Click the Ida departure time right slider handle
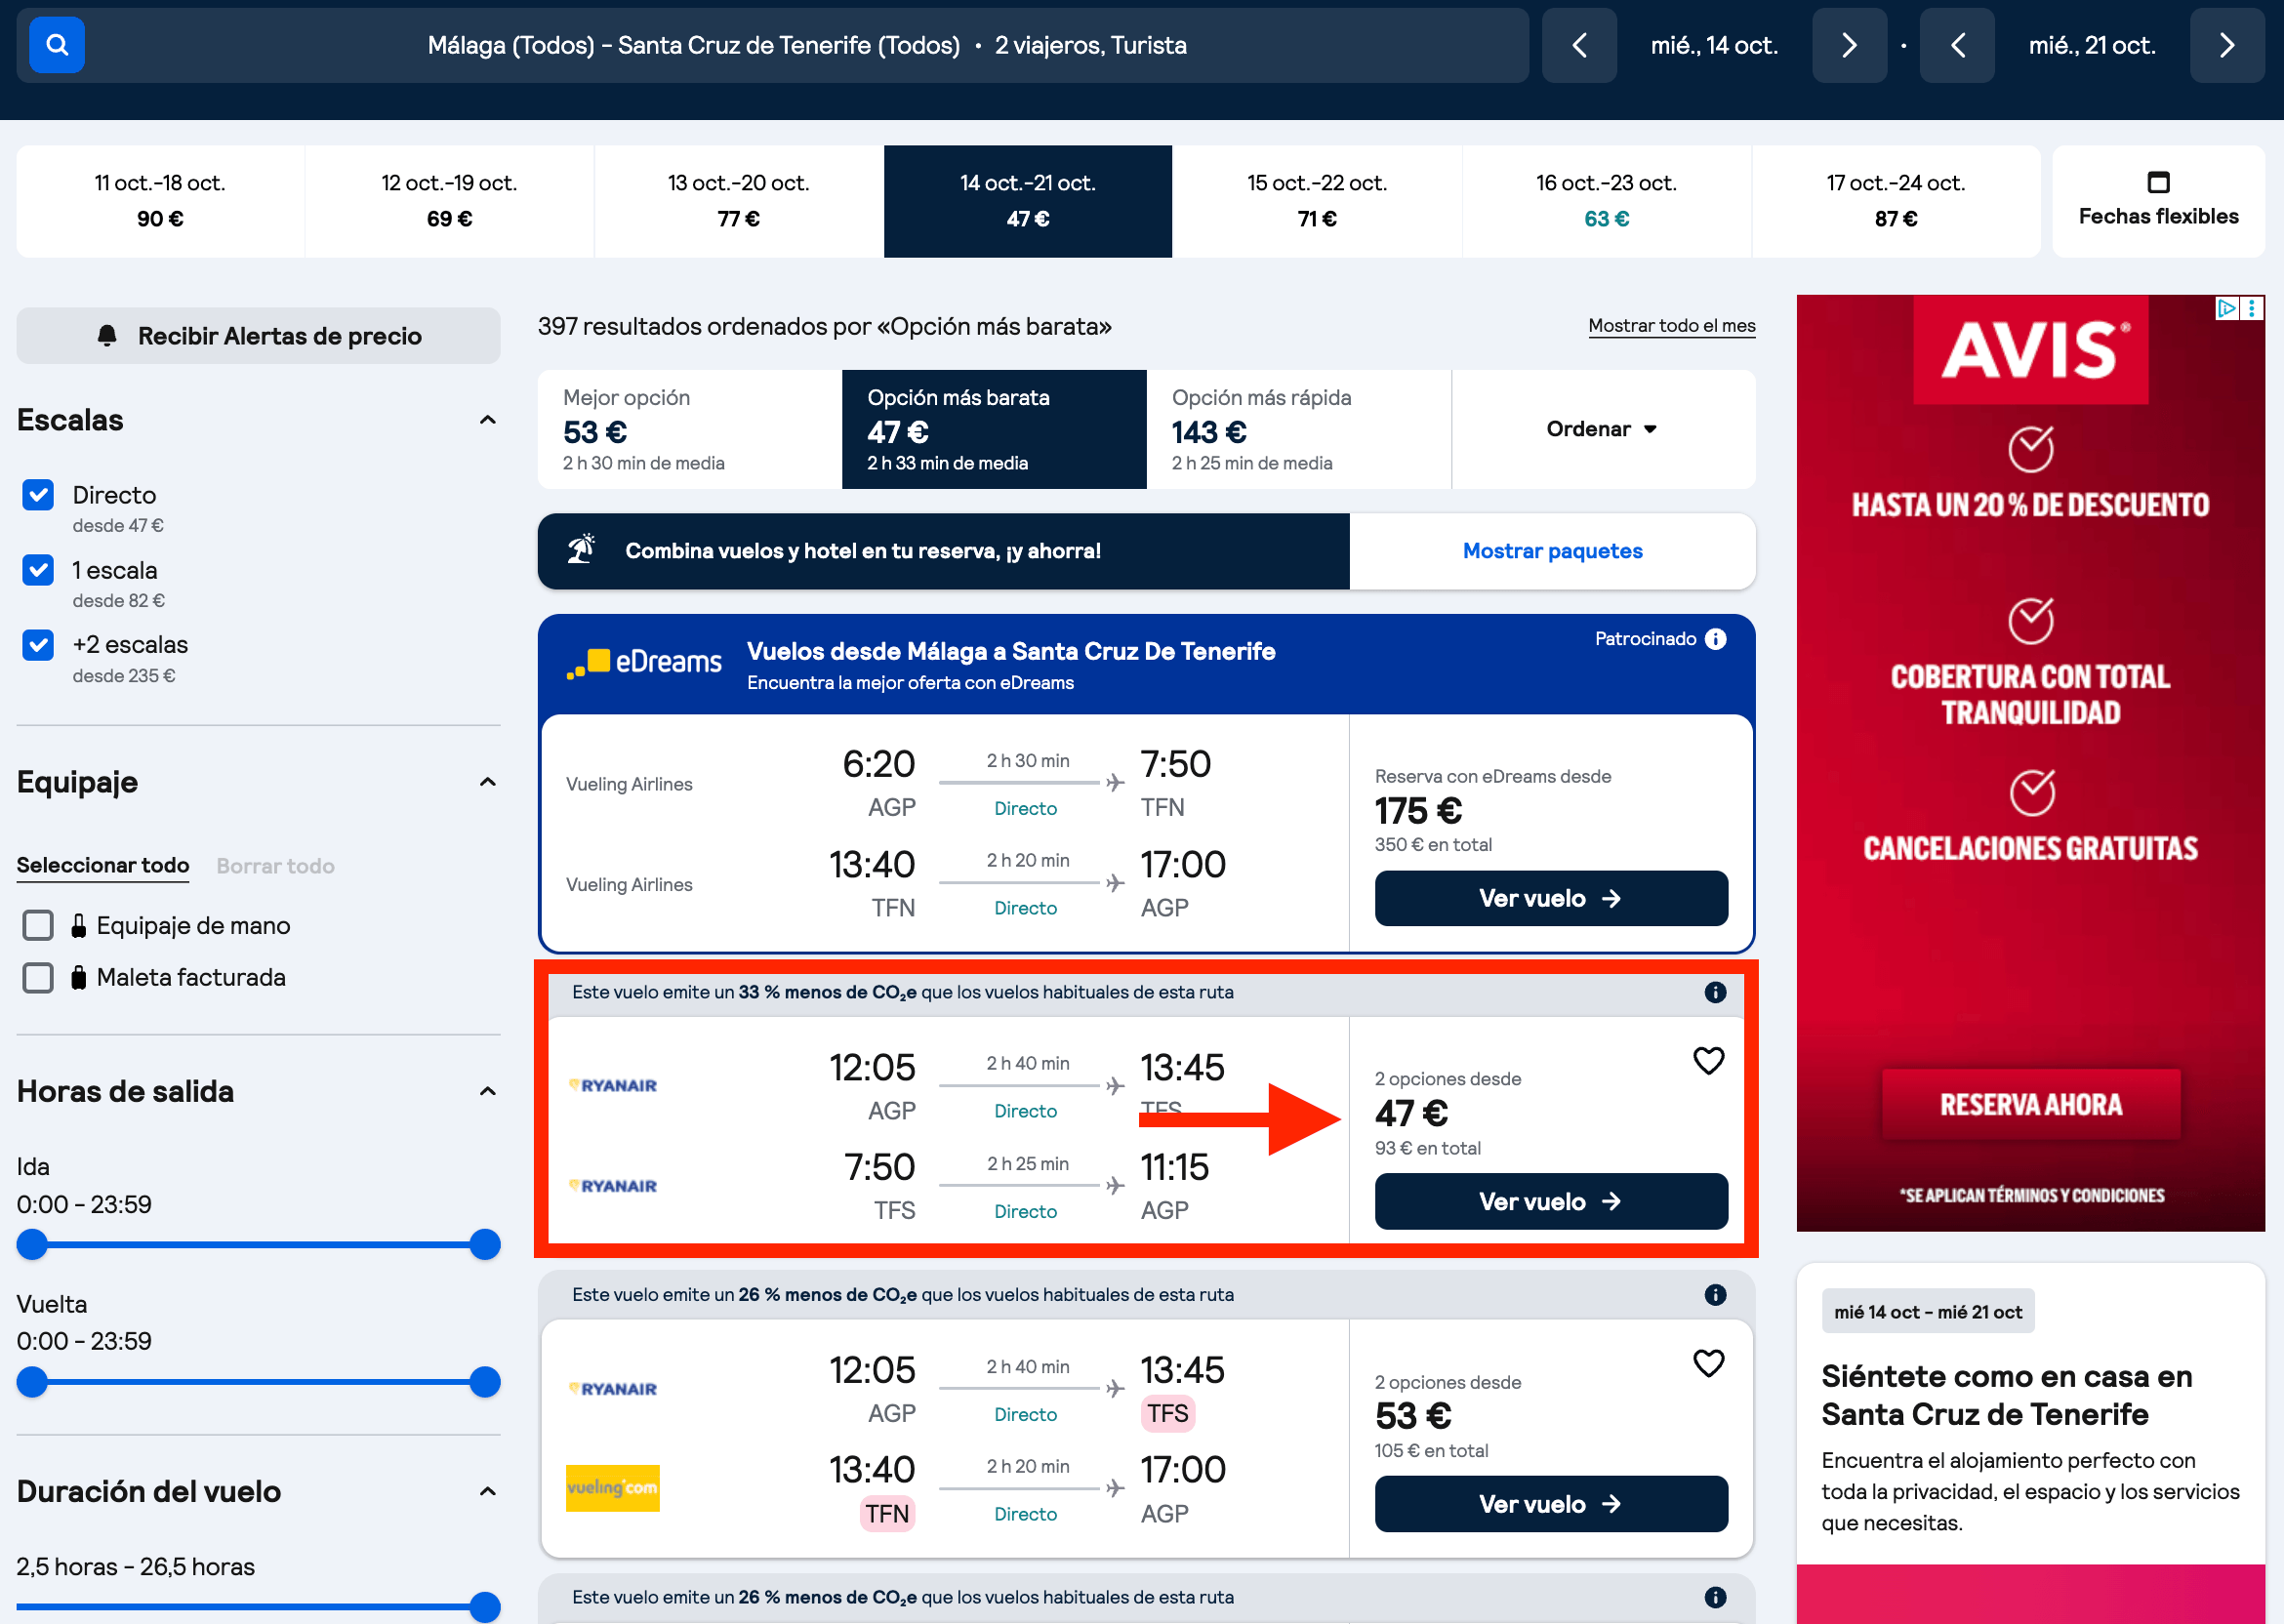This screenshot has height=1624, width=2284. pos(485,1245)
